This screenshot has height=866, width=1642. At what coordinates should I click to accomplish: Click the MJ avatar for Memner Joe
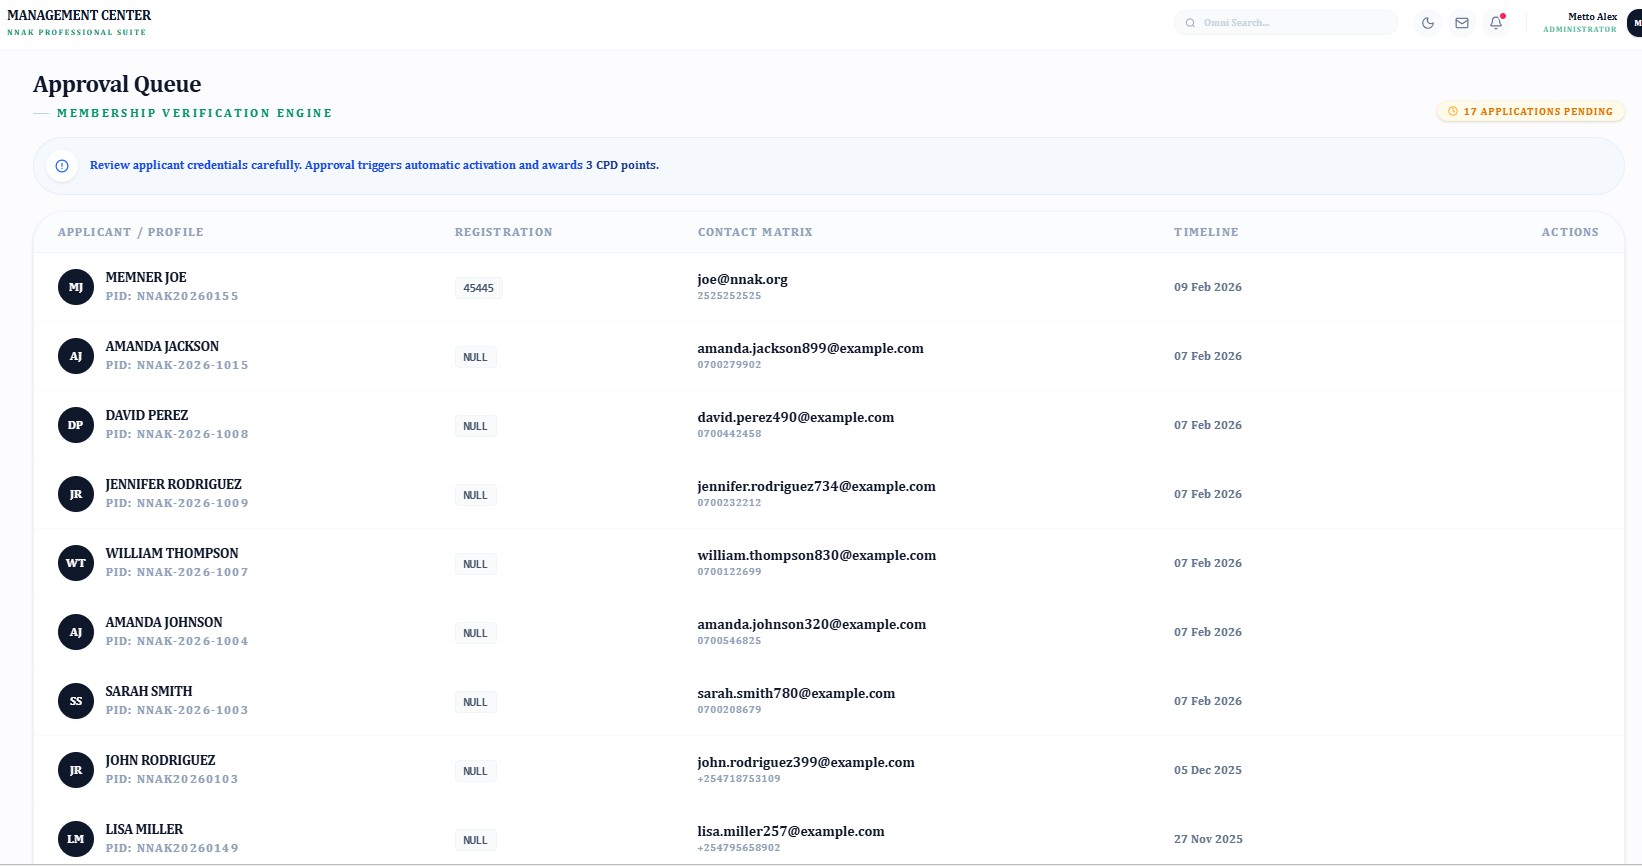point(76,287)
